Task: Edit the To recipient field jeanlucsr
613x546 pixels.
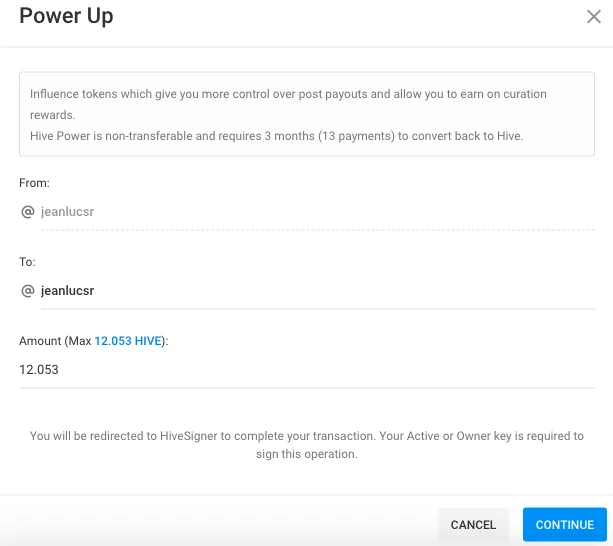Action: tap(317, 291)
